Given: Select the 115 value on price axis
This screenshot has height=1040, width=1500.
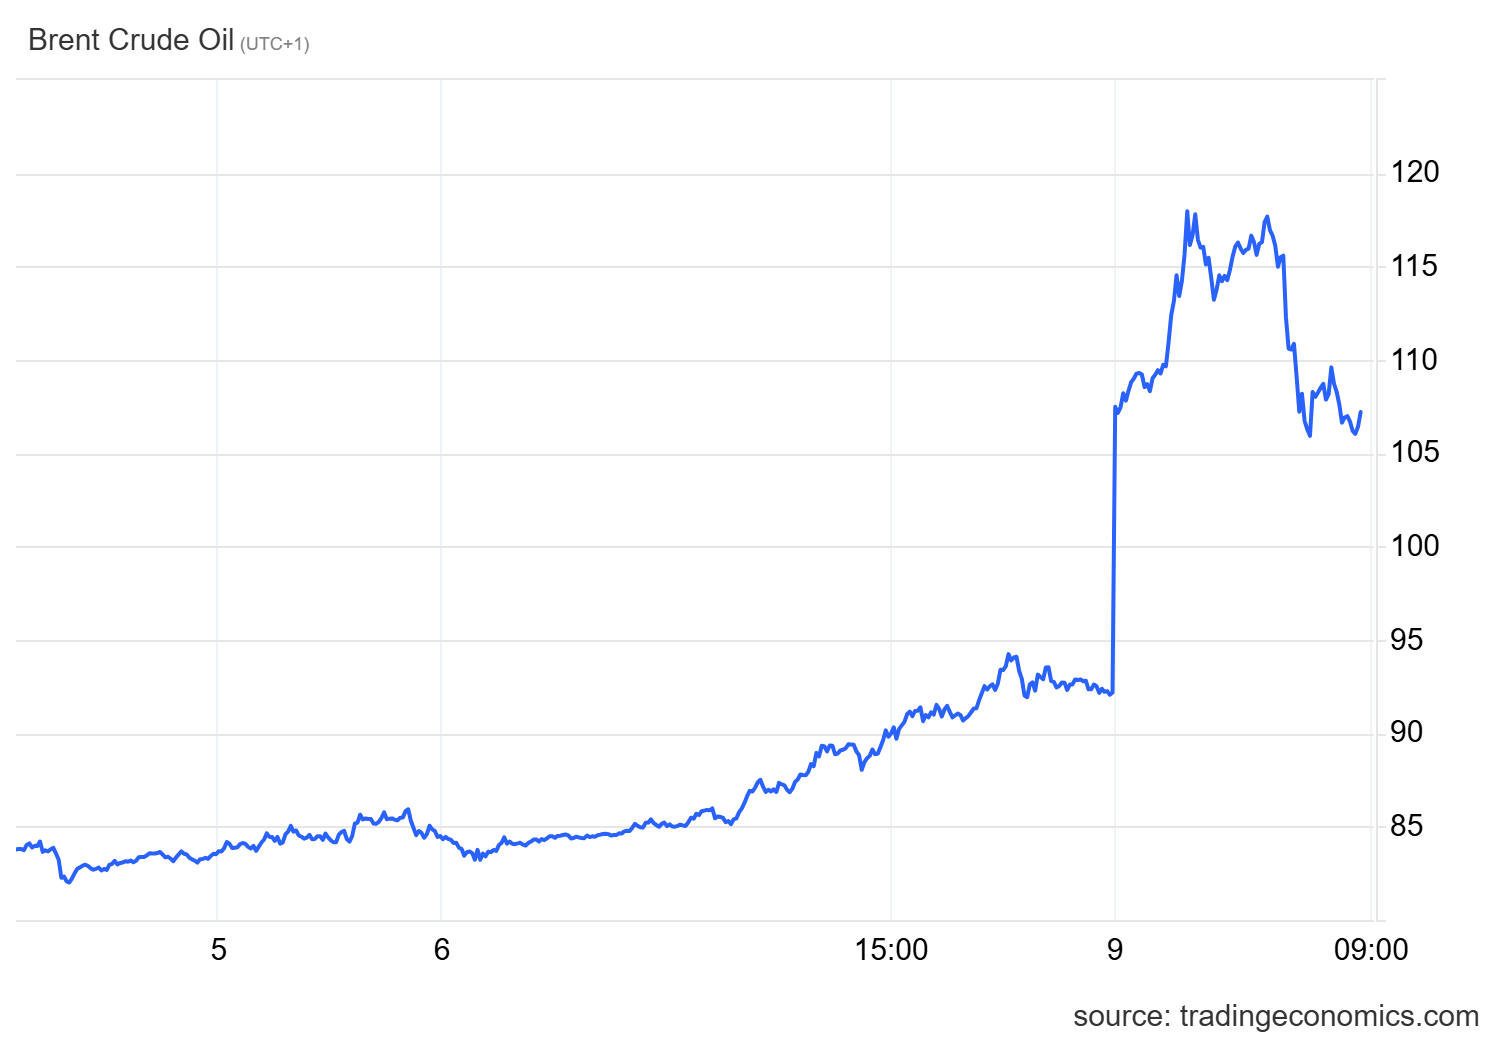Looking at the screenshot, I should [x=1415, y=266].
